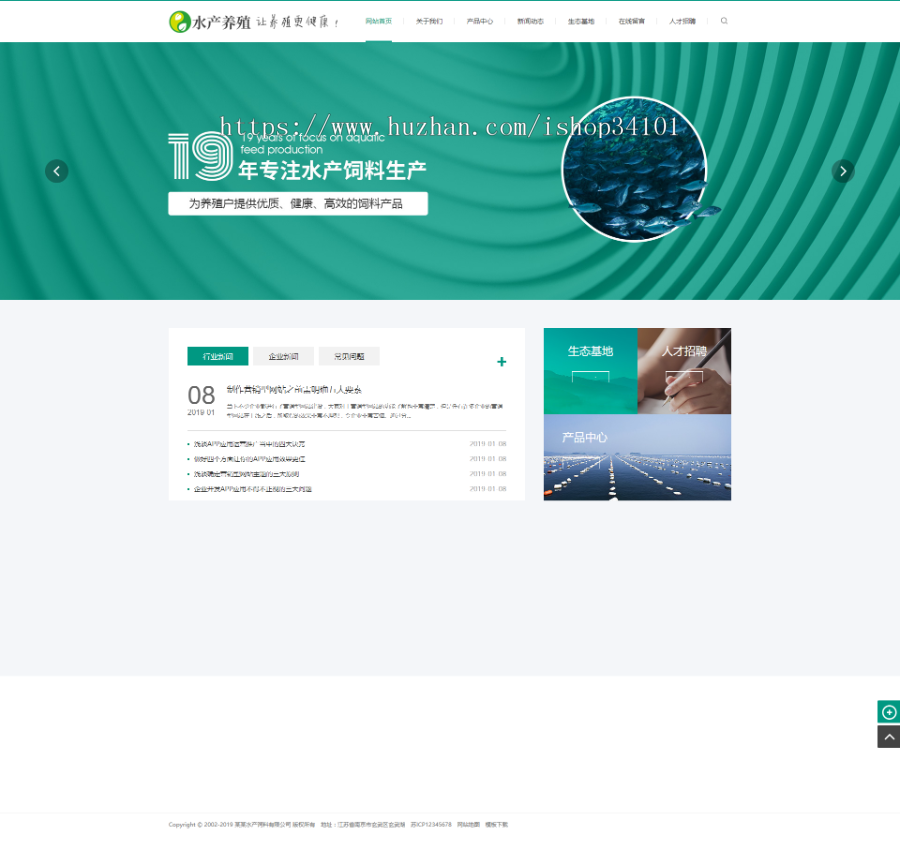Click the featured news summary paragraph
Screen dimensions: 900x850
[x=366, y=410]
